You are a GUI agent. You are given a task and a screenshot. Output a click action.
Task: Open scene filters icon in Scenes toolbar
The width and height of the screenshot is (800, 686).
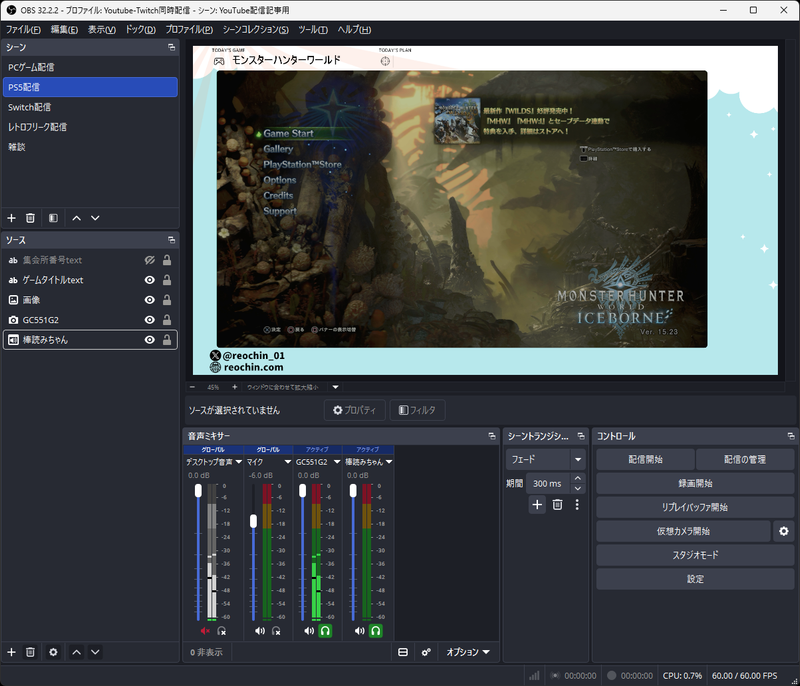tap(53, 218)
